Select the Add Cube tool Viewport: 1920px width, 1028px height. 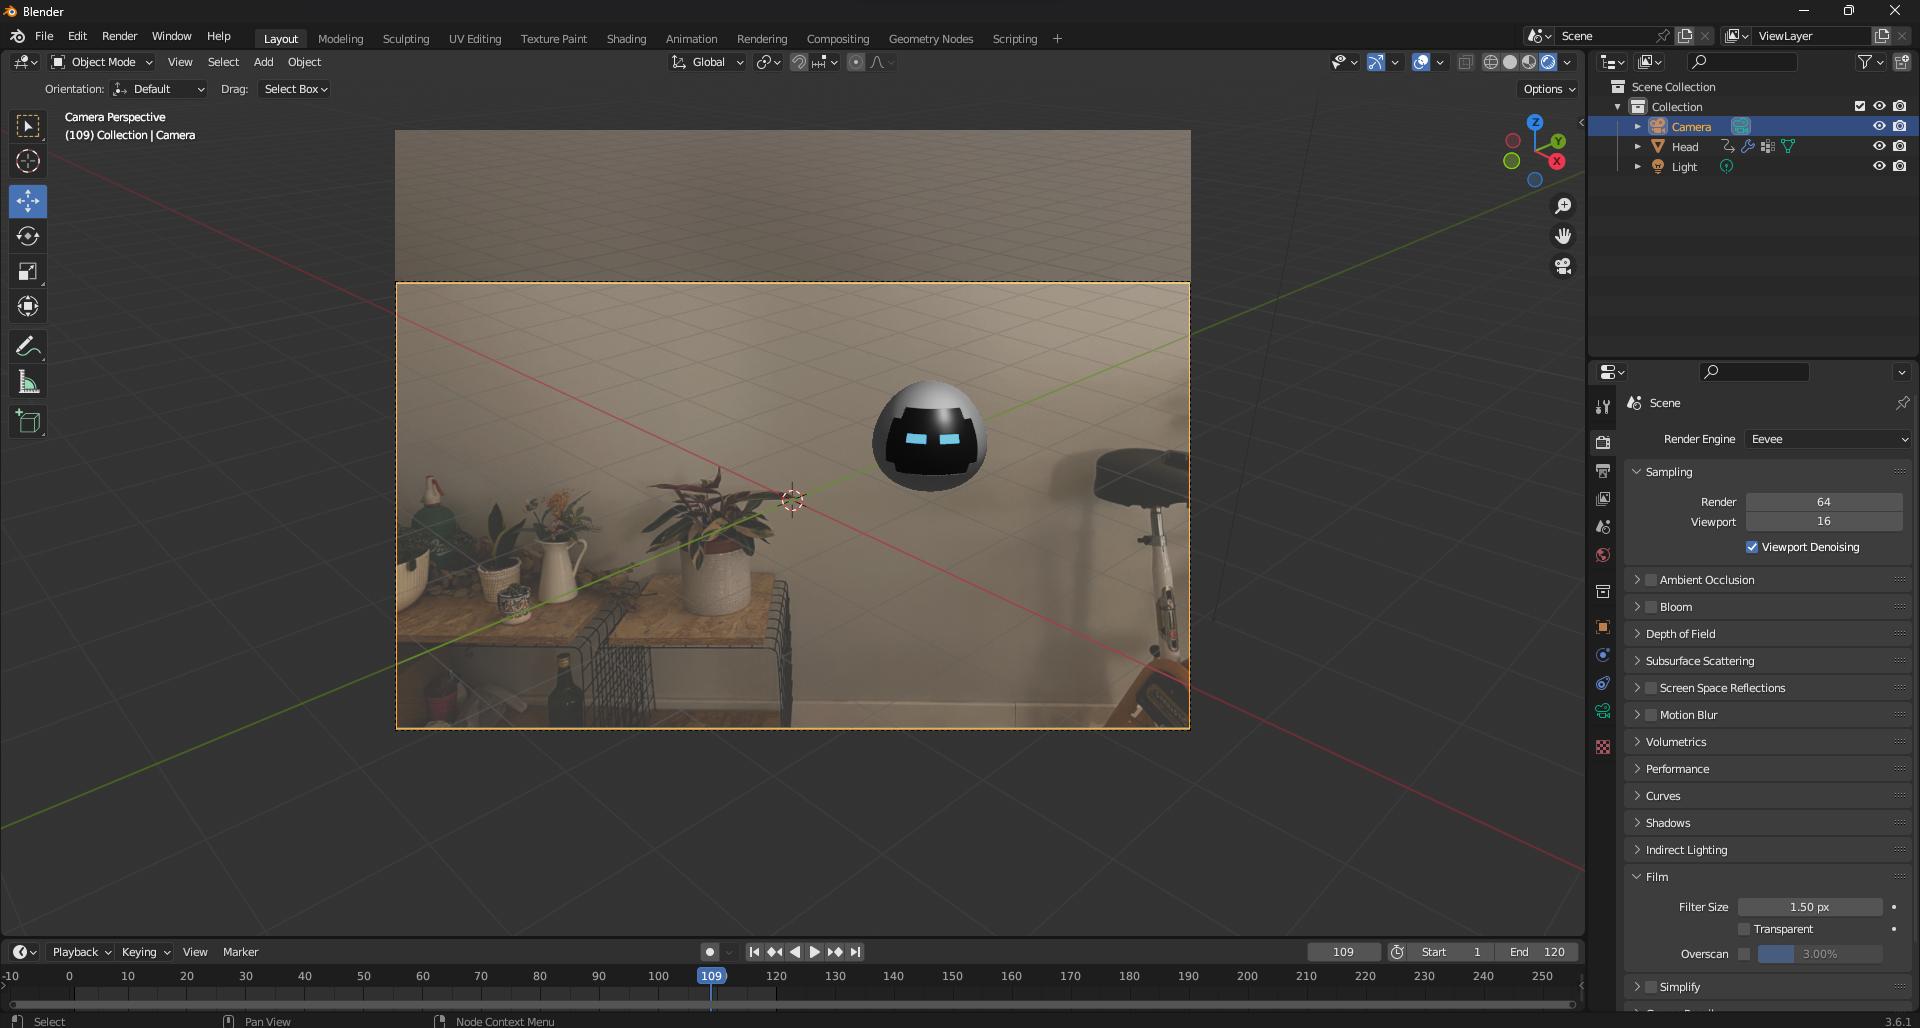[x=28, y=421]
